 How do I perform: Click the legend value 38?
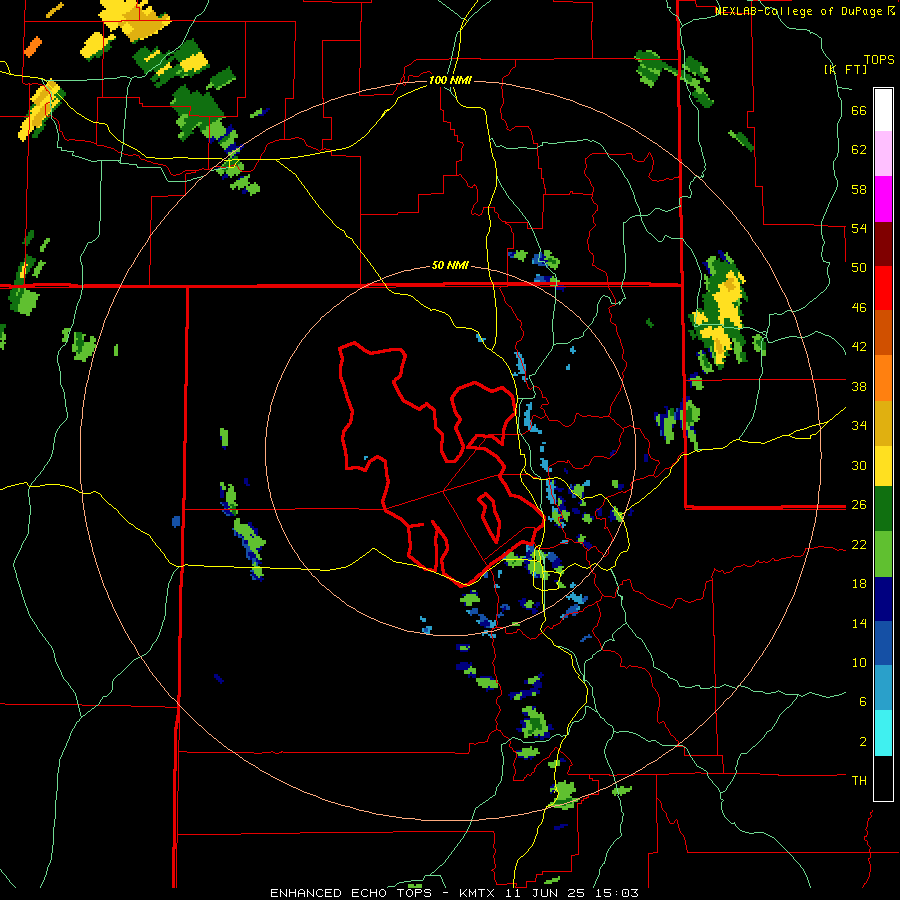(x=859, y=386)
